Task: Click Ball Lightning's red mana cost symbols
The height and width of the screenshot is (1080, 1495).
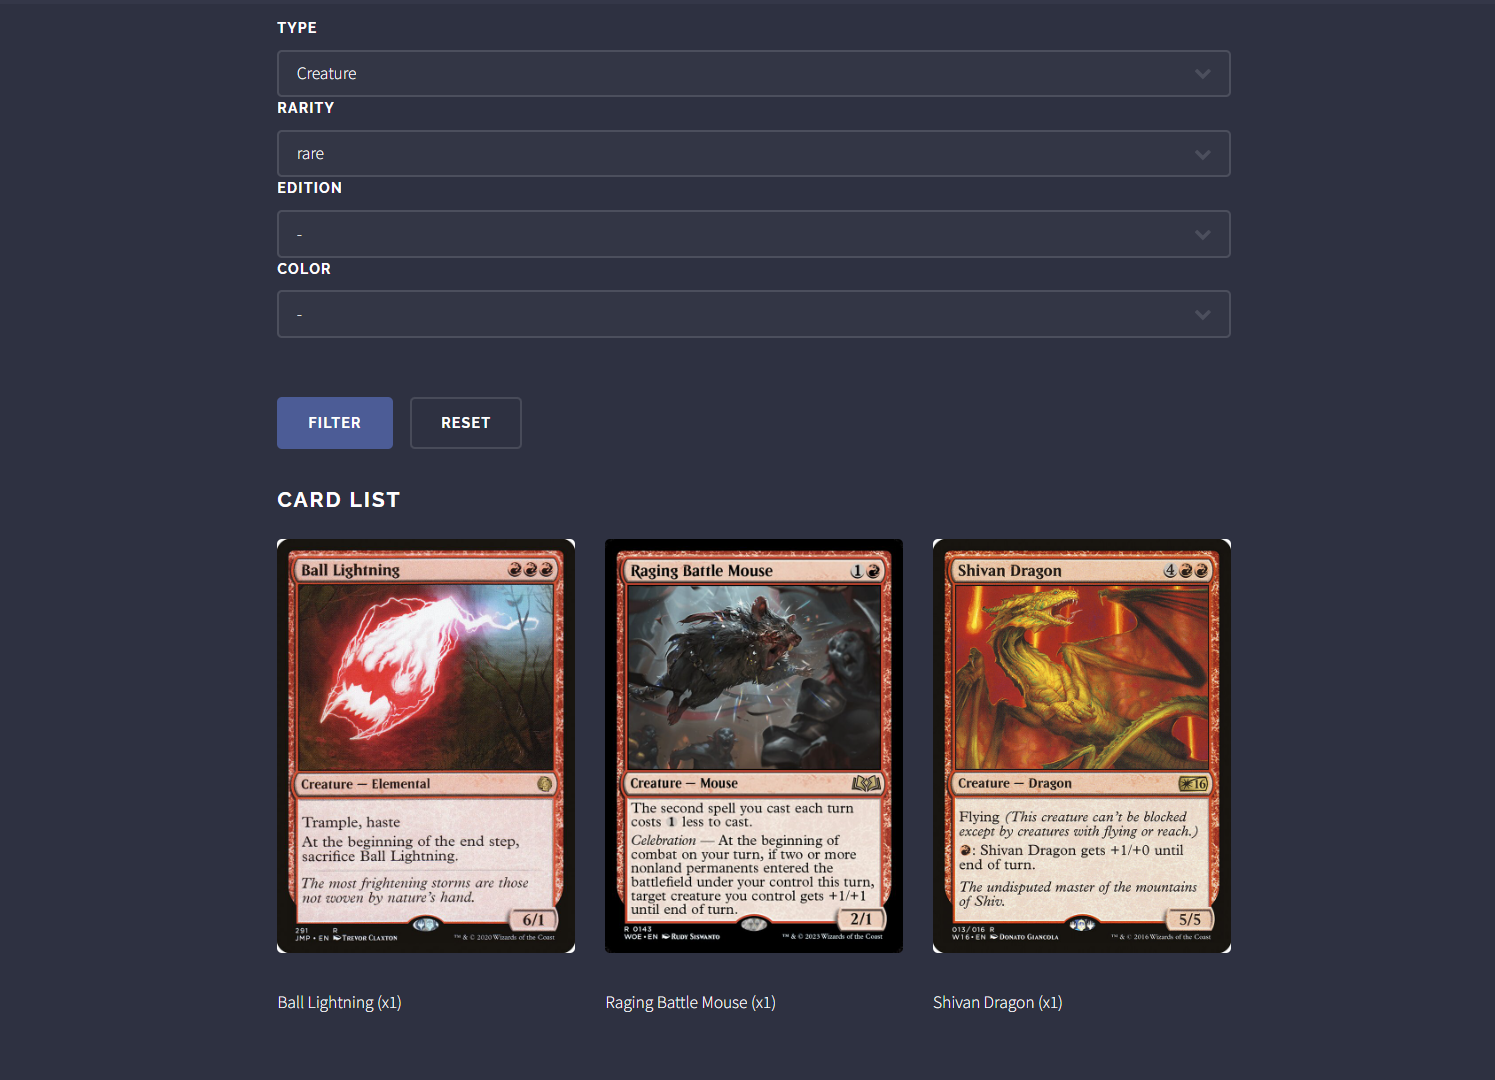Action: [x=530, y=570]
